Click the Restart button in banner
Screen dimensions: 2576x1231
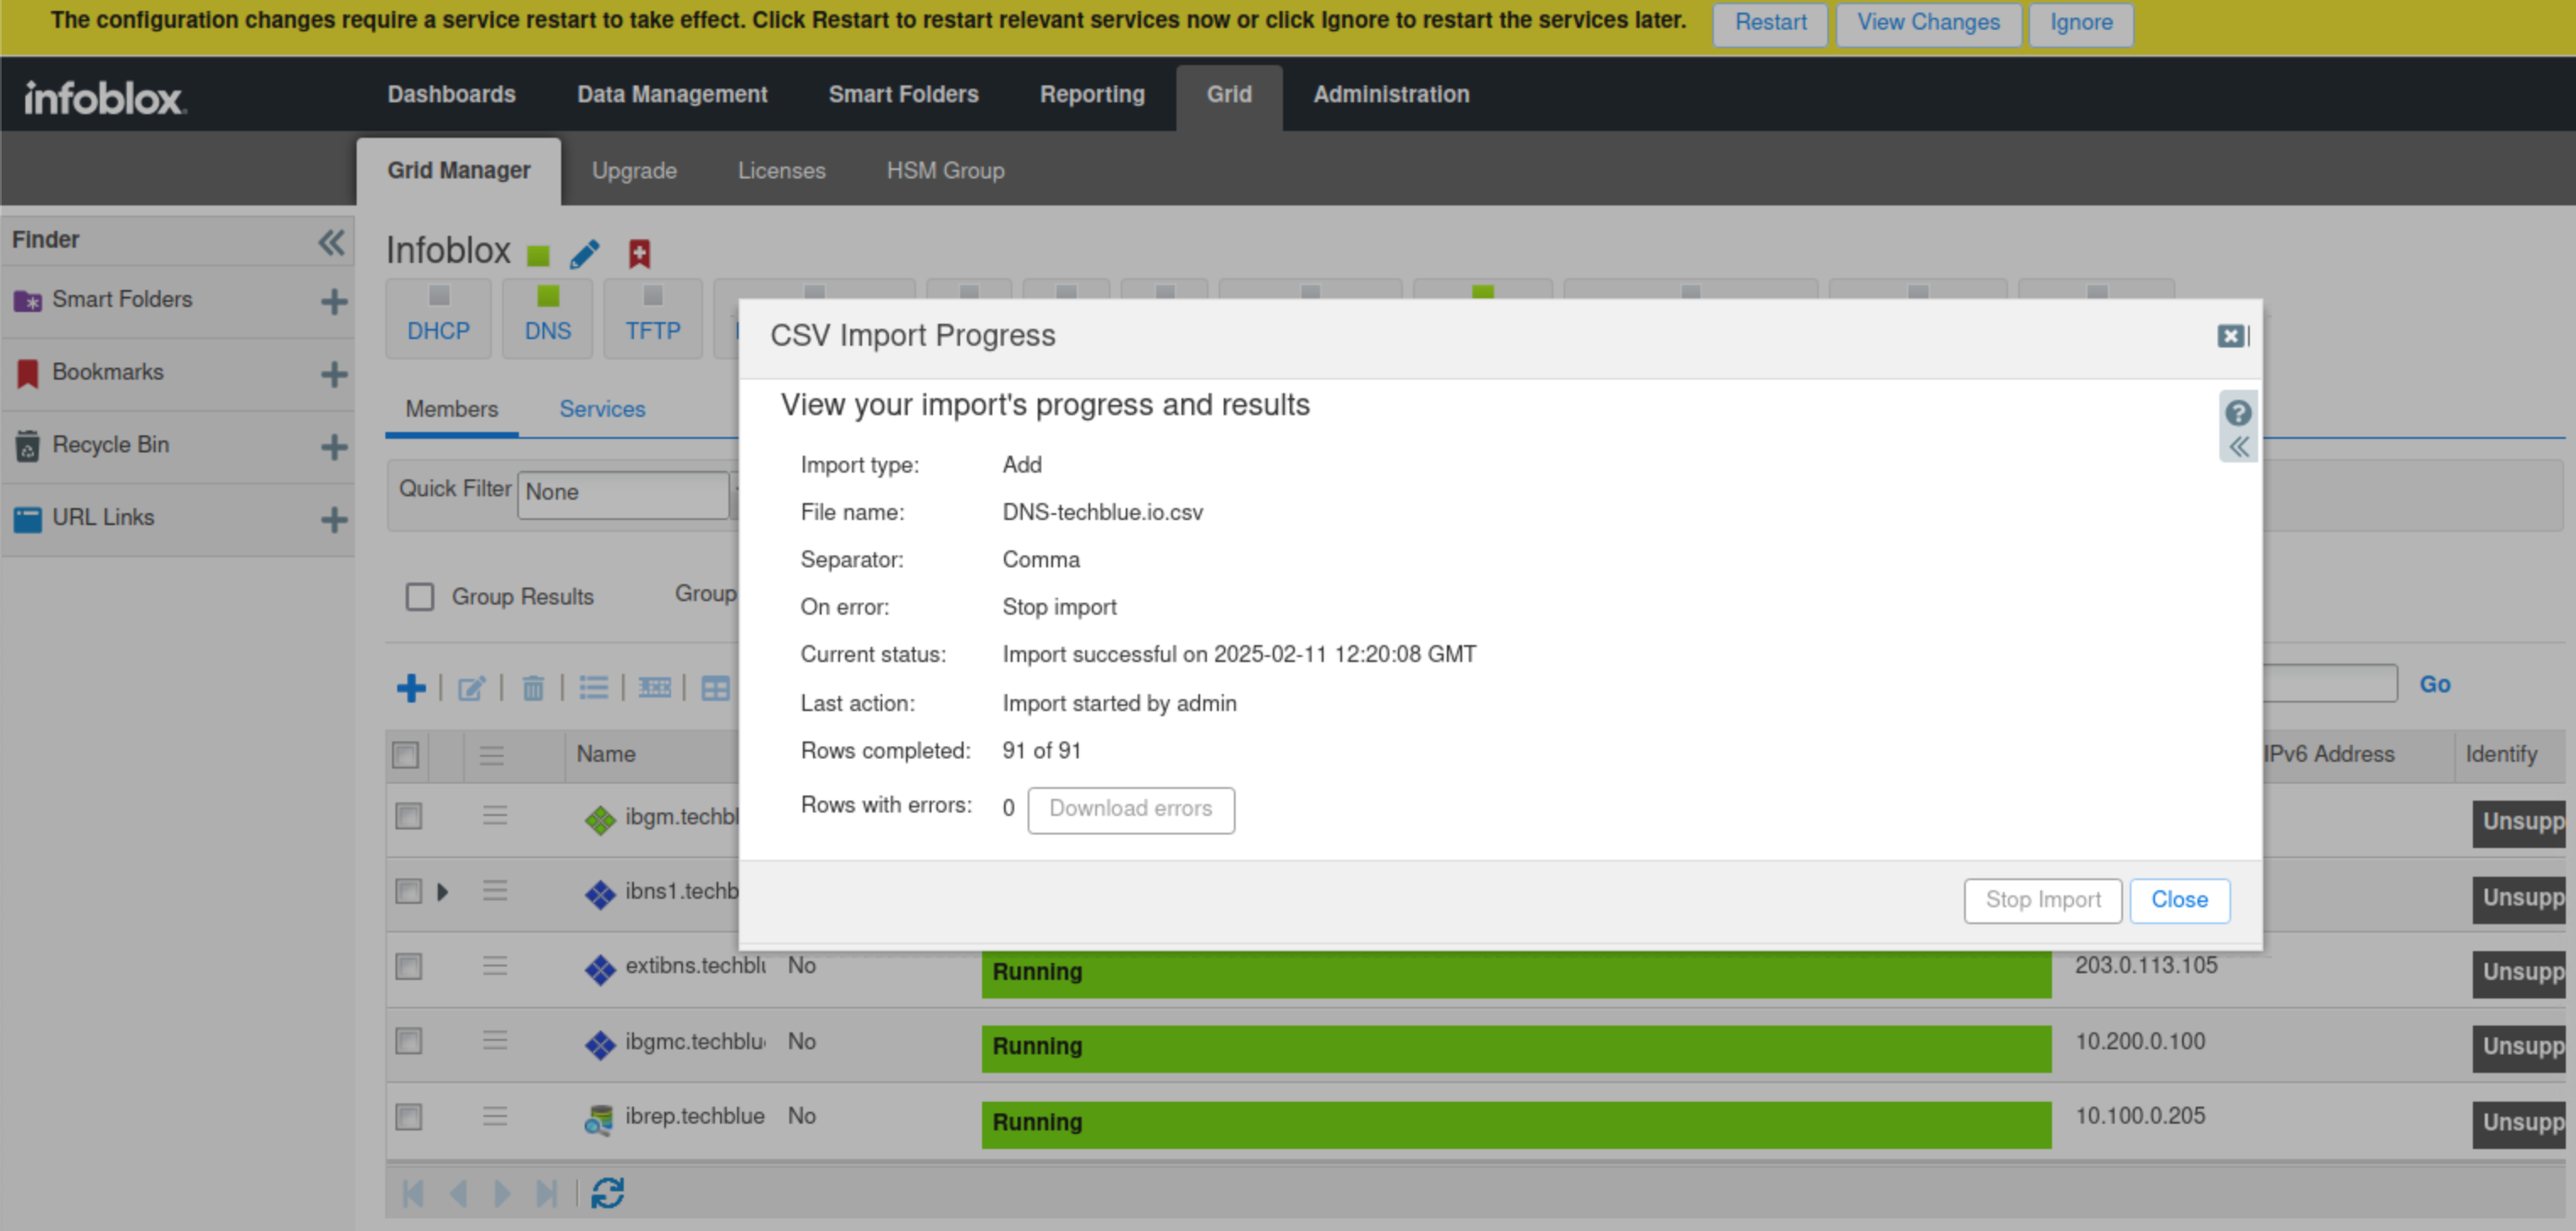coord(1769,23)
